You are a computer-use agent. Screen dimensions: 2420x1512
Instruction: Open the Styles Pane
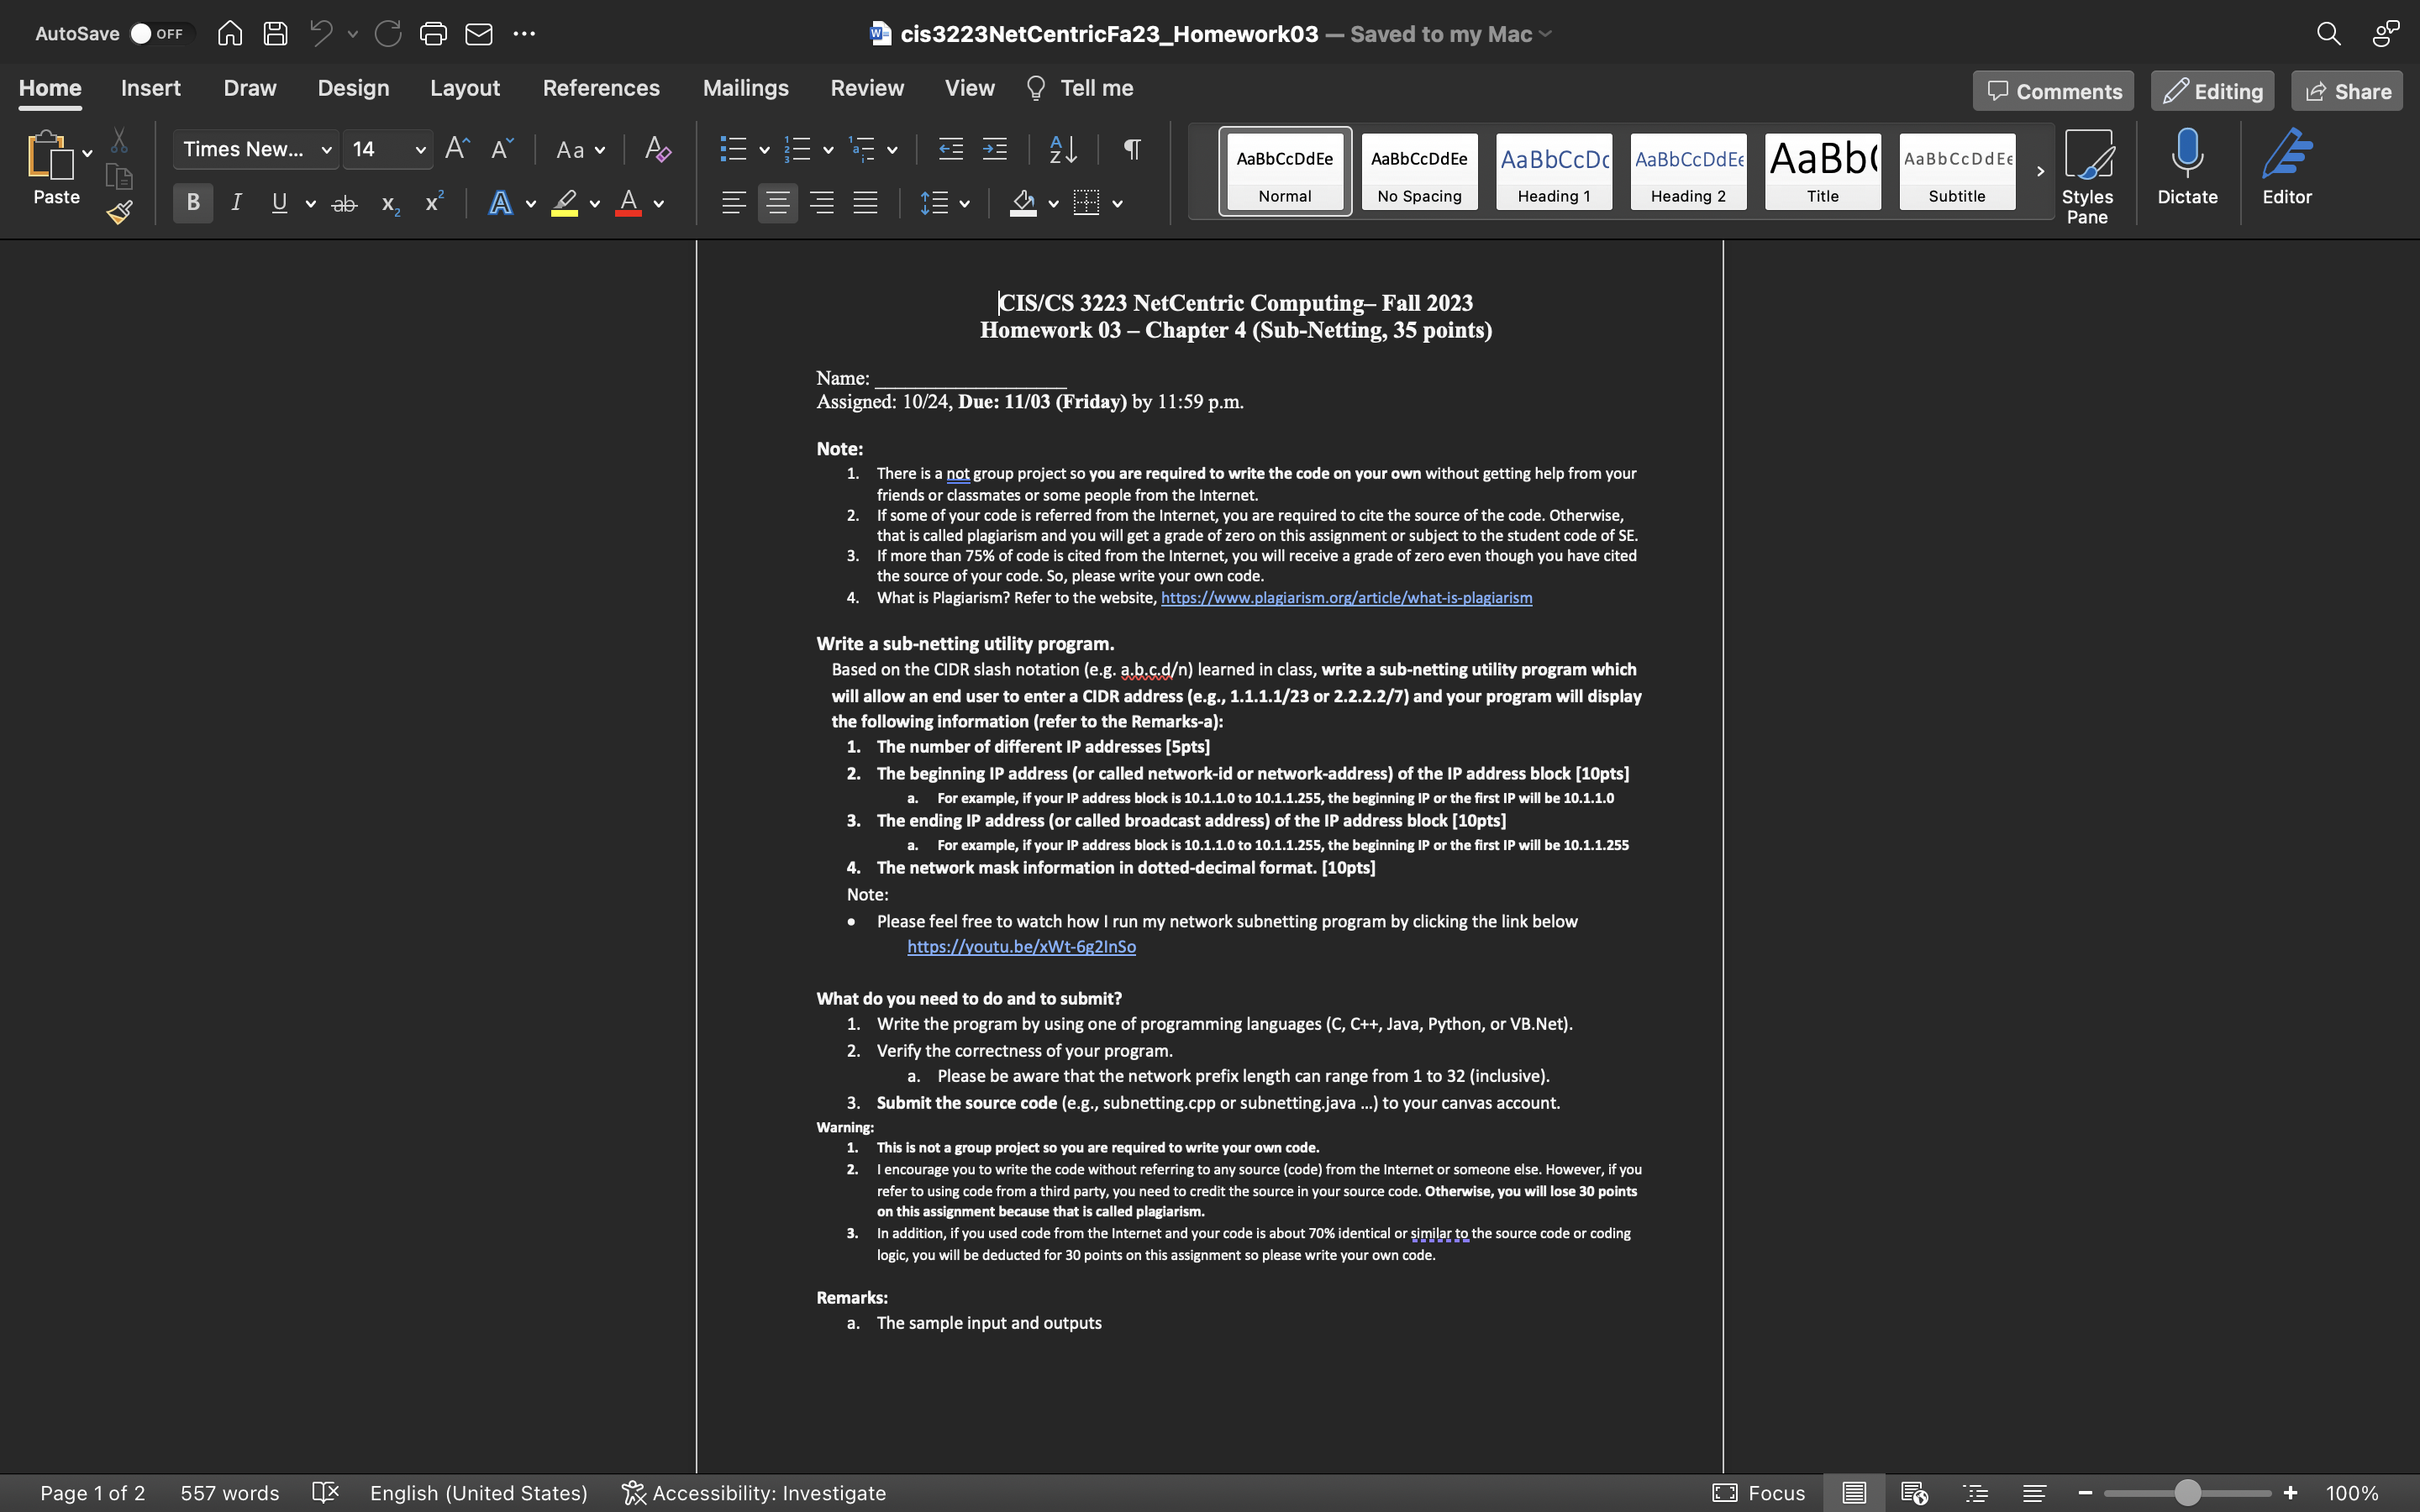click(x=2087, y=176)
